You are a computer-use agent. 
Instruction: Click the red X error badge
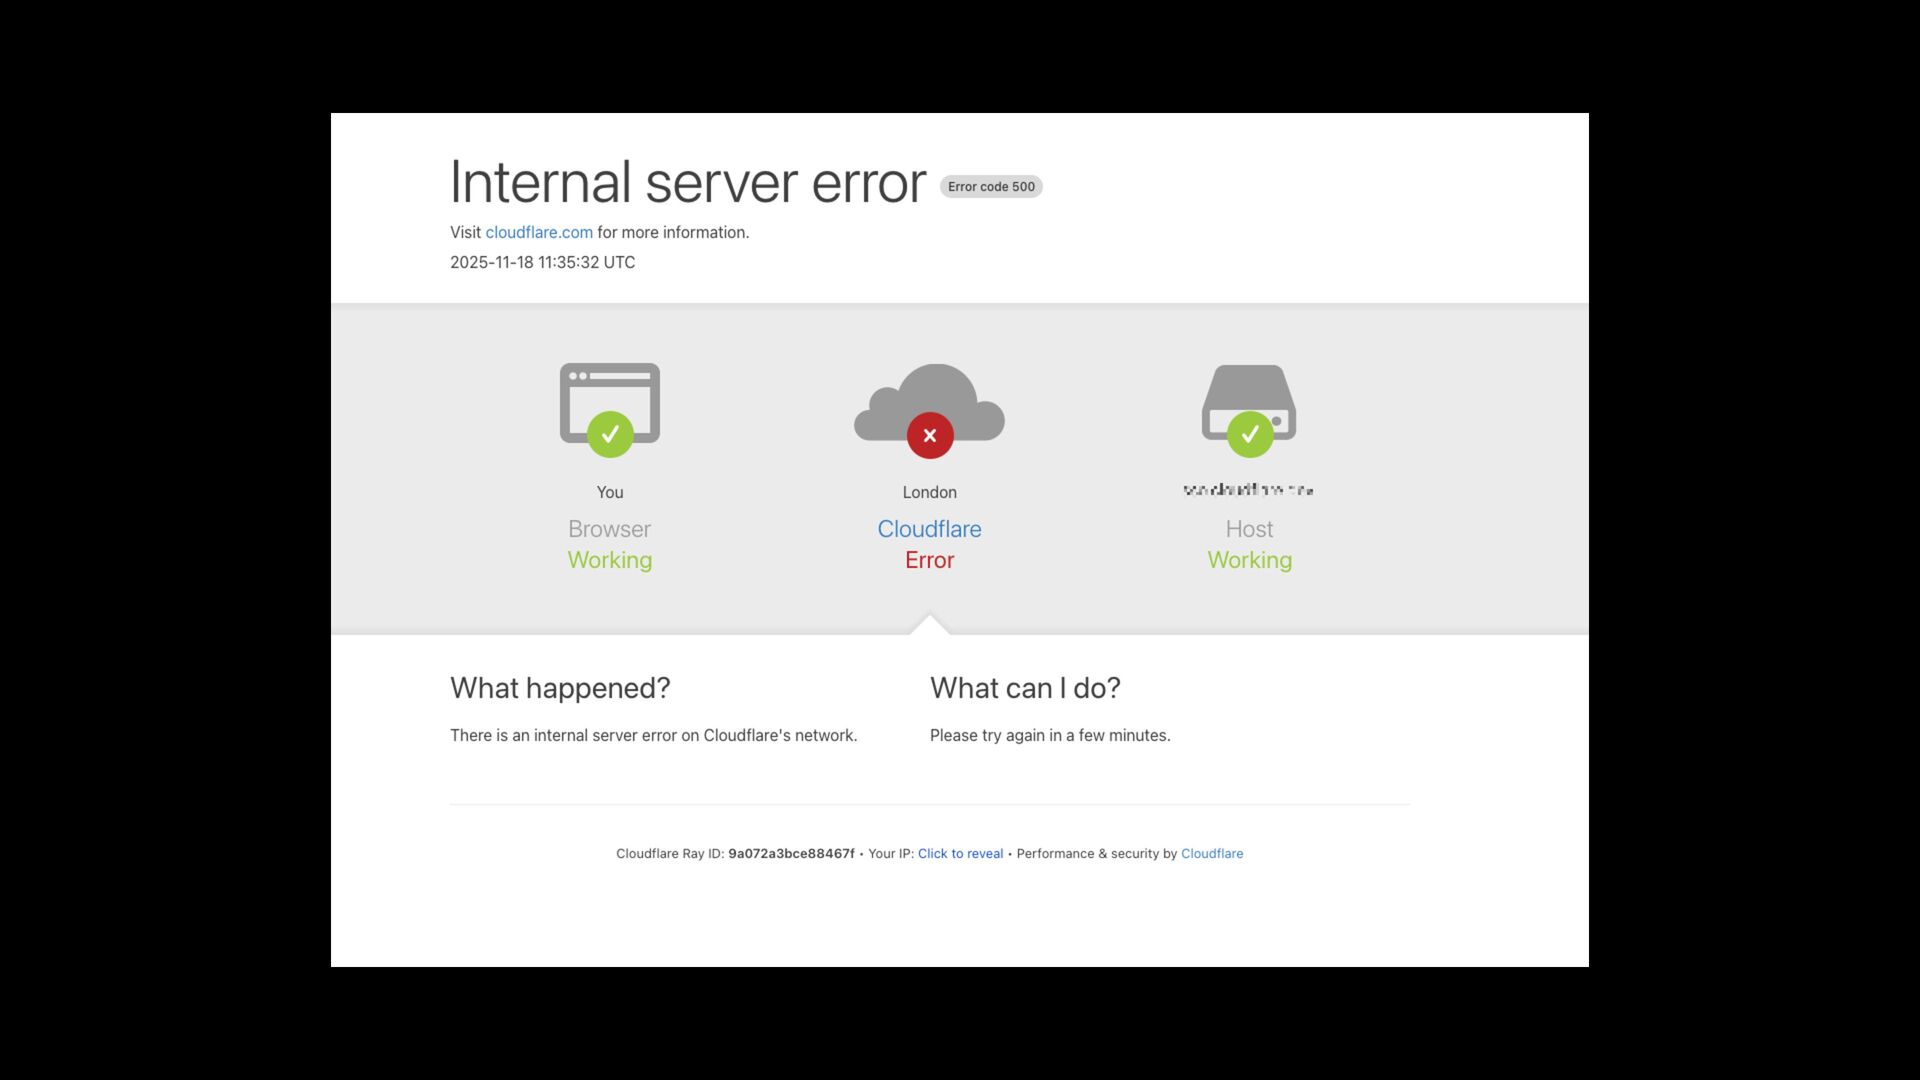point(930,435)
